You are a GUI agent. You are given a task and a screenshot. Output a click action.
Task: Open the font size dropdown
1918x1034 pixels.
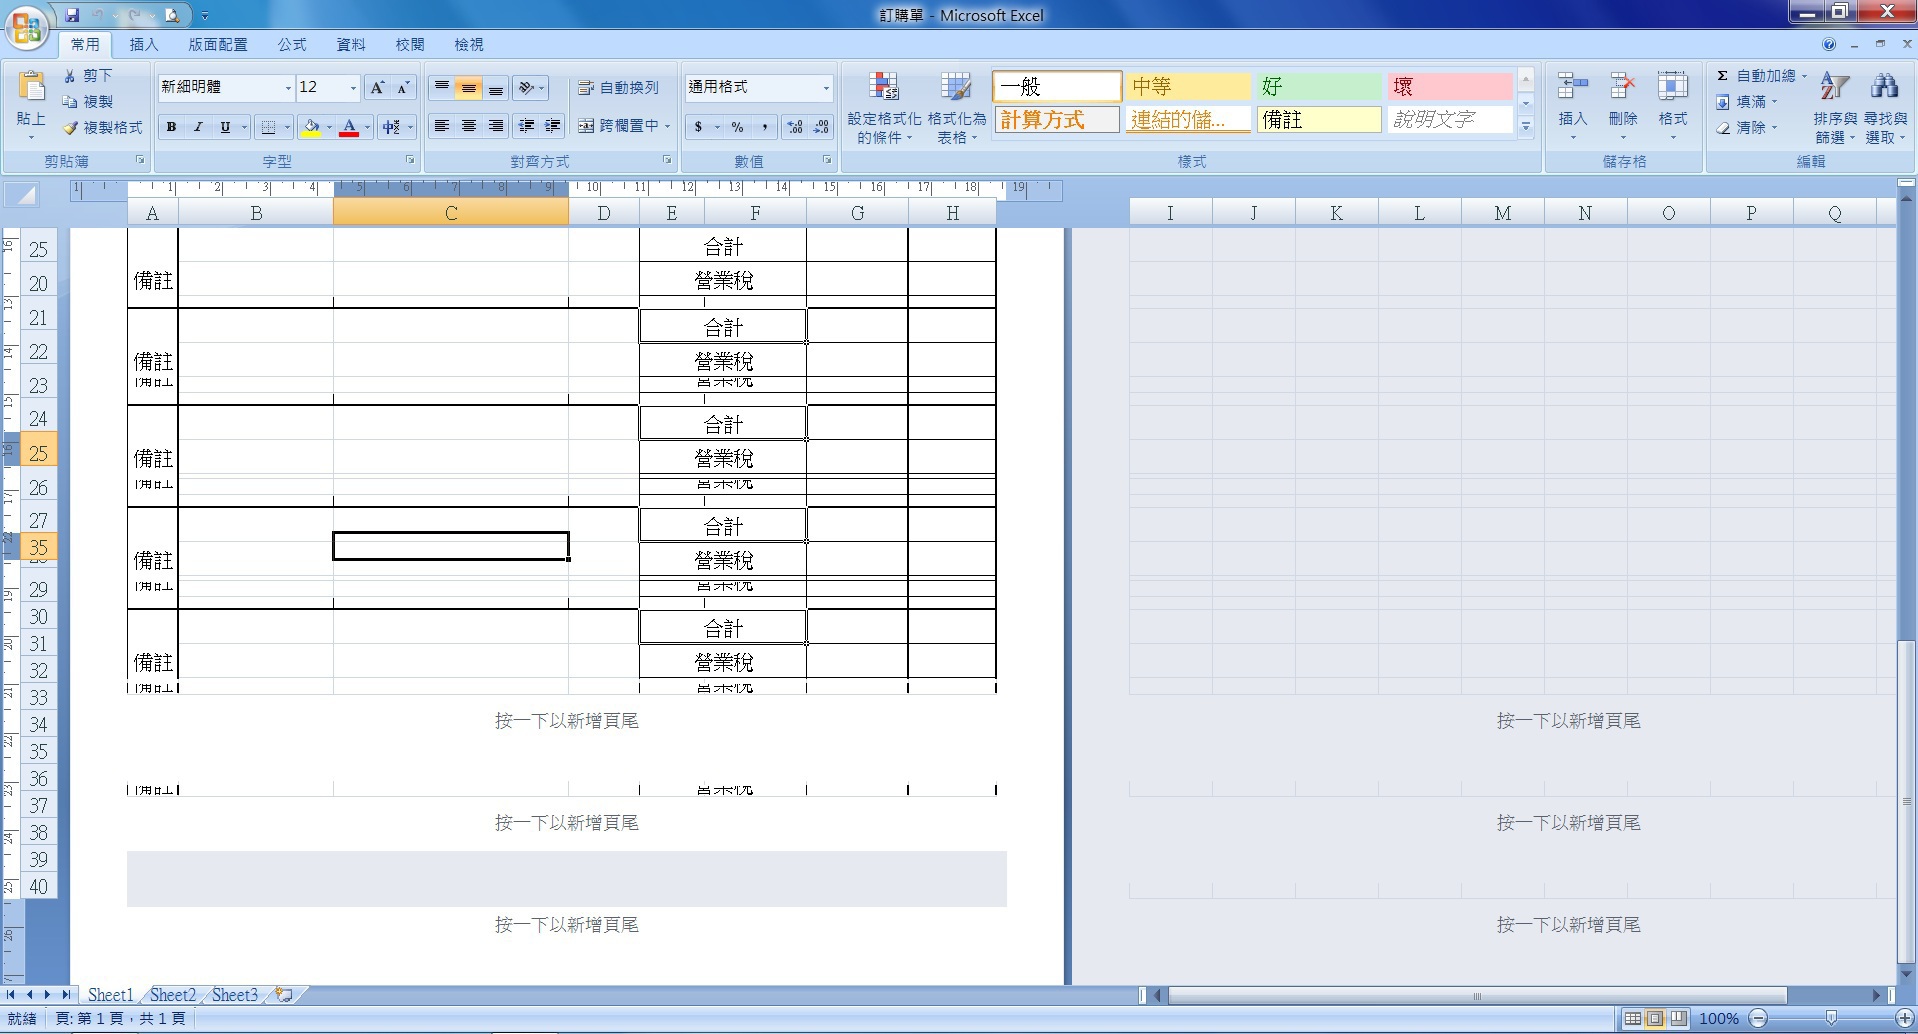tap(353, 88)
